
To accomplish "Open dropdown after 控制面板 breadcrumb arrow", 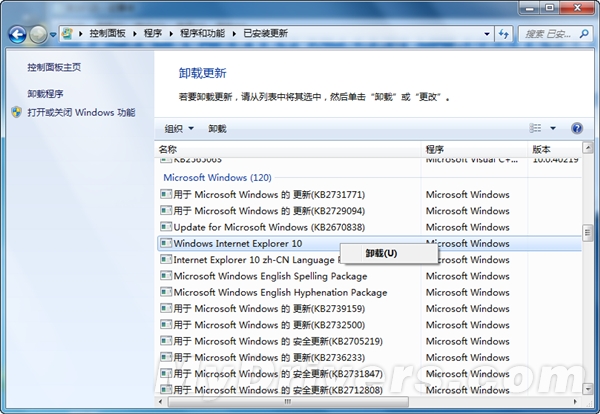I will click(135, 34).
